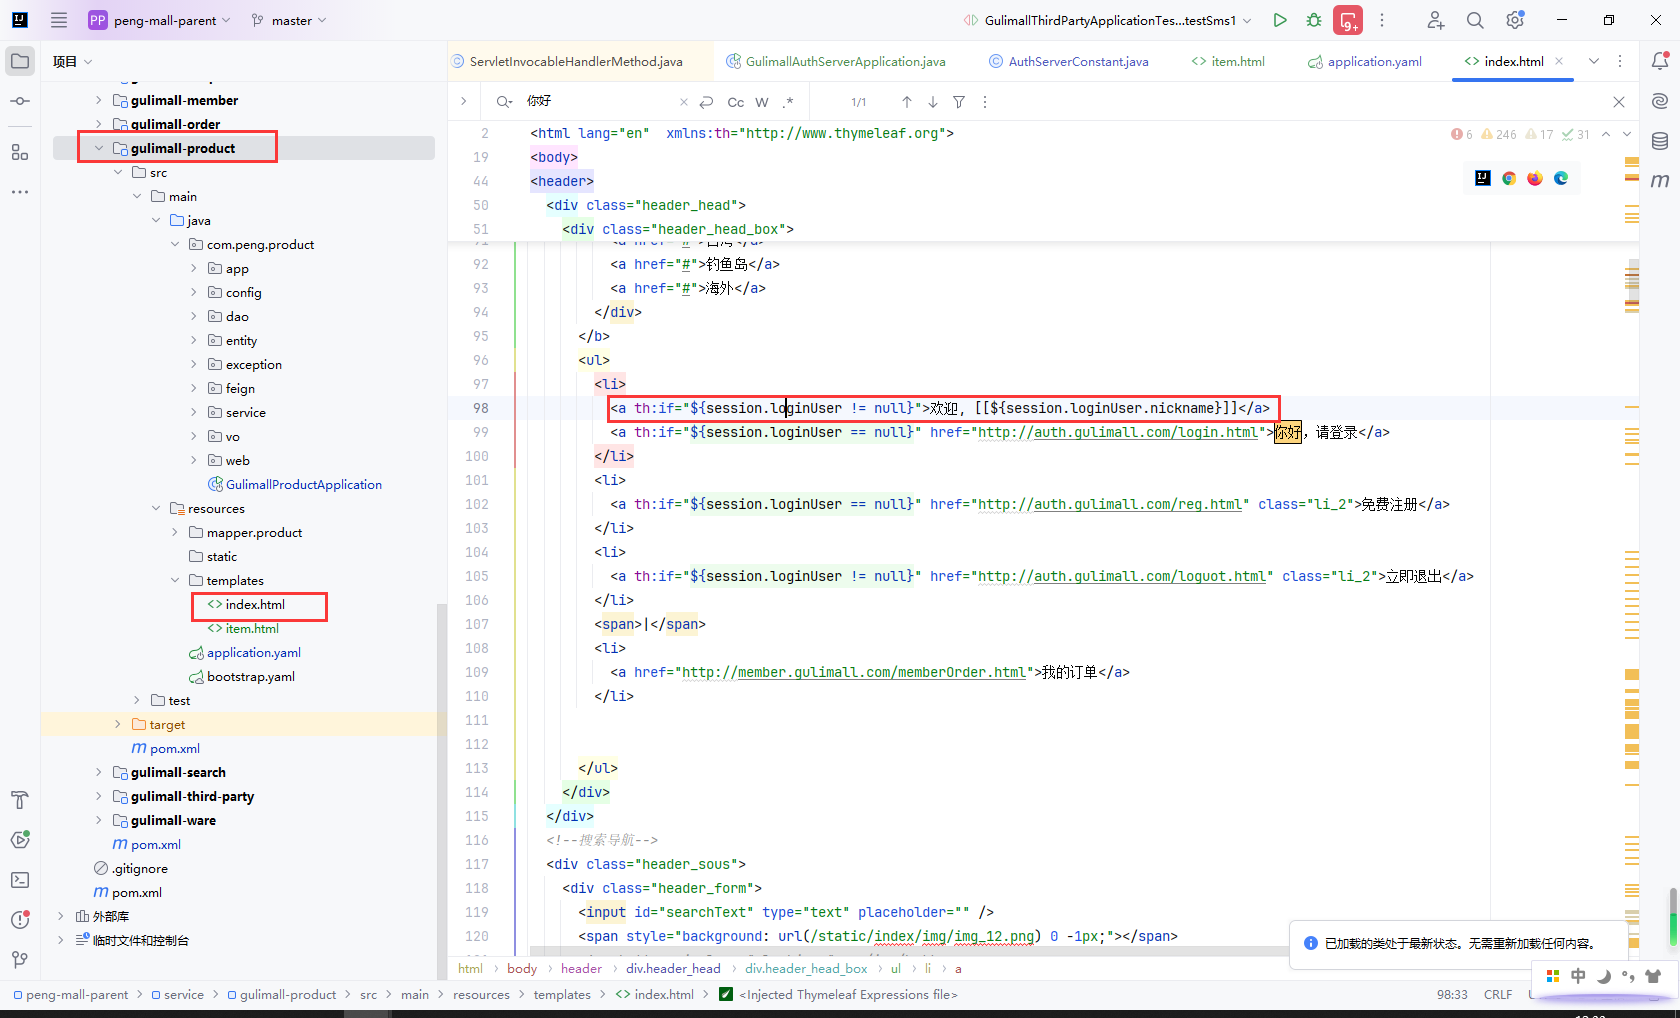Switch to ServletInvocableHandlerMethod.java tab
This screenshot has width=1680, height=1018.
coord(567,61)
